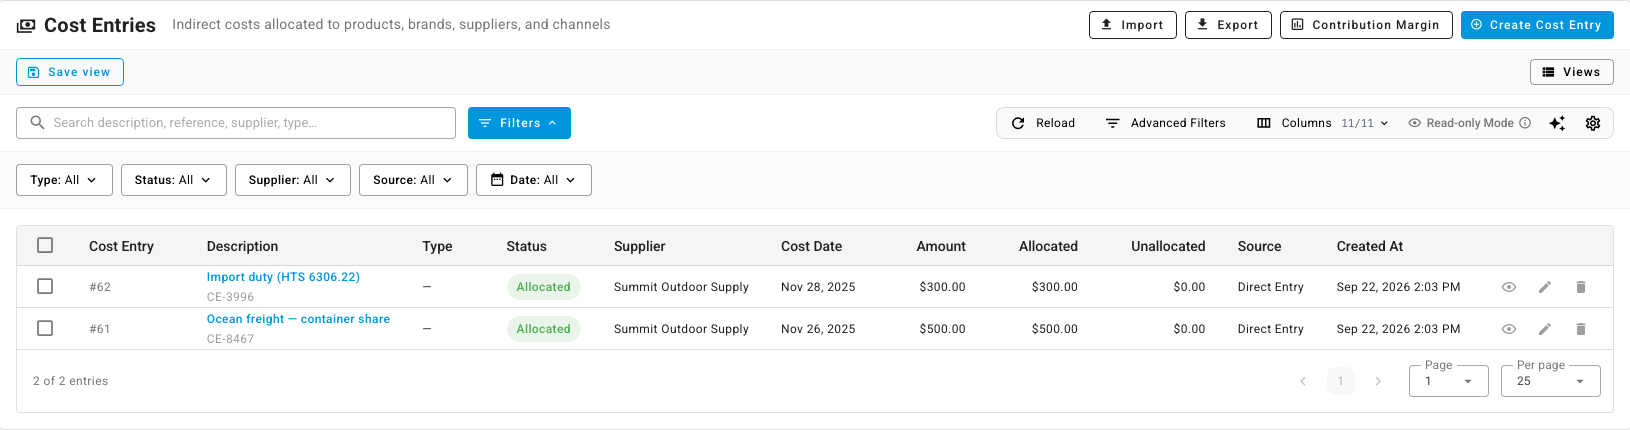Sort by Amount column header
The width and height of the screenshot is (1630, 430).
click(941, 246)
